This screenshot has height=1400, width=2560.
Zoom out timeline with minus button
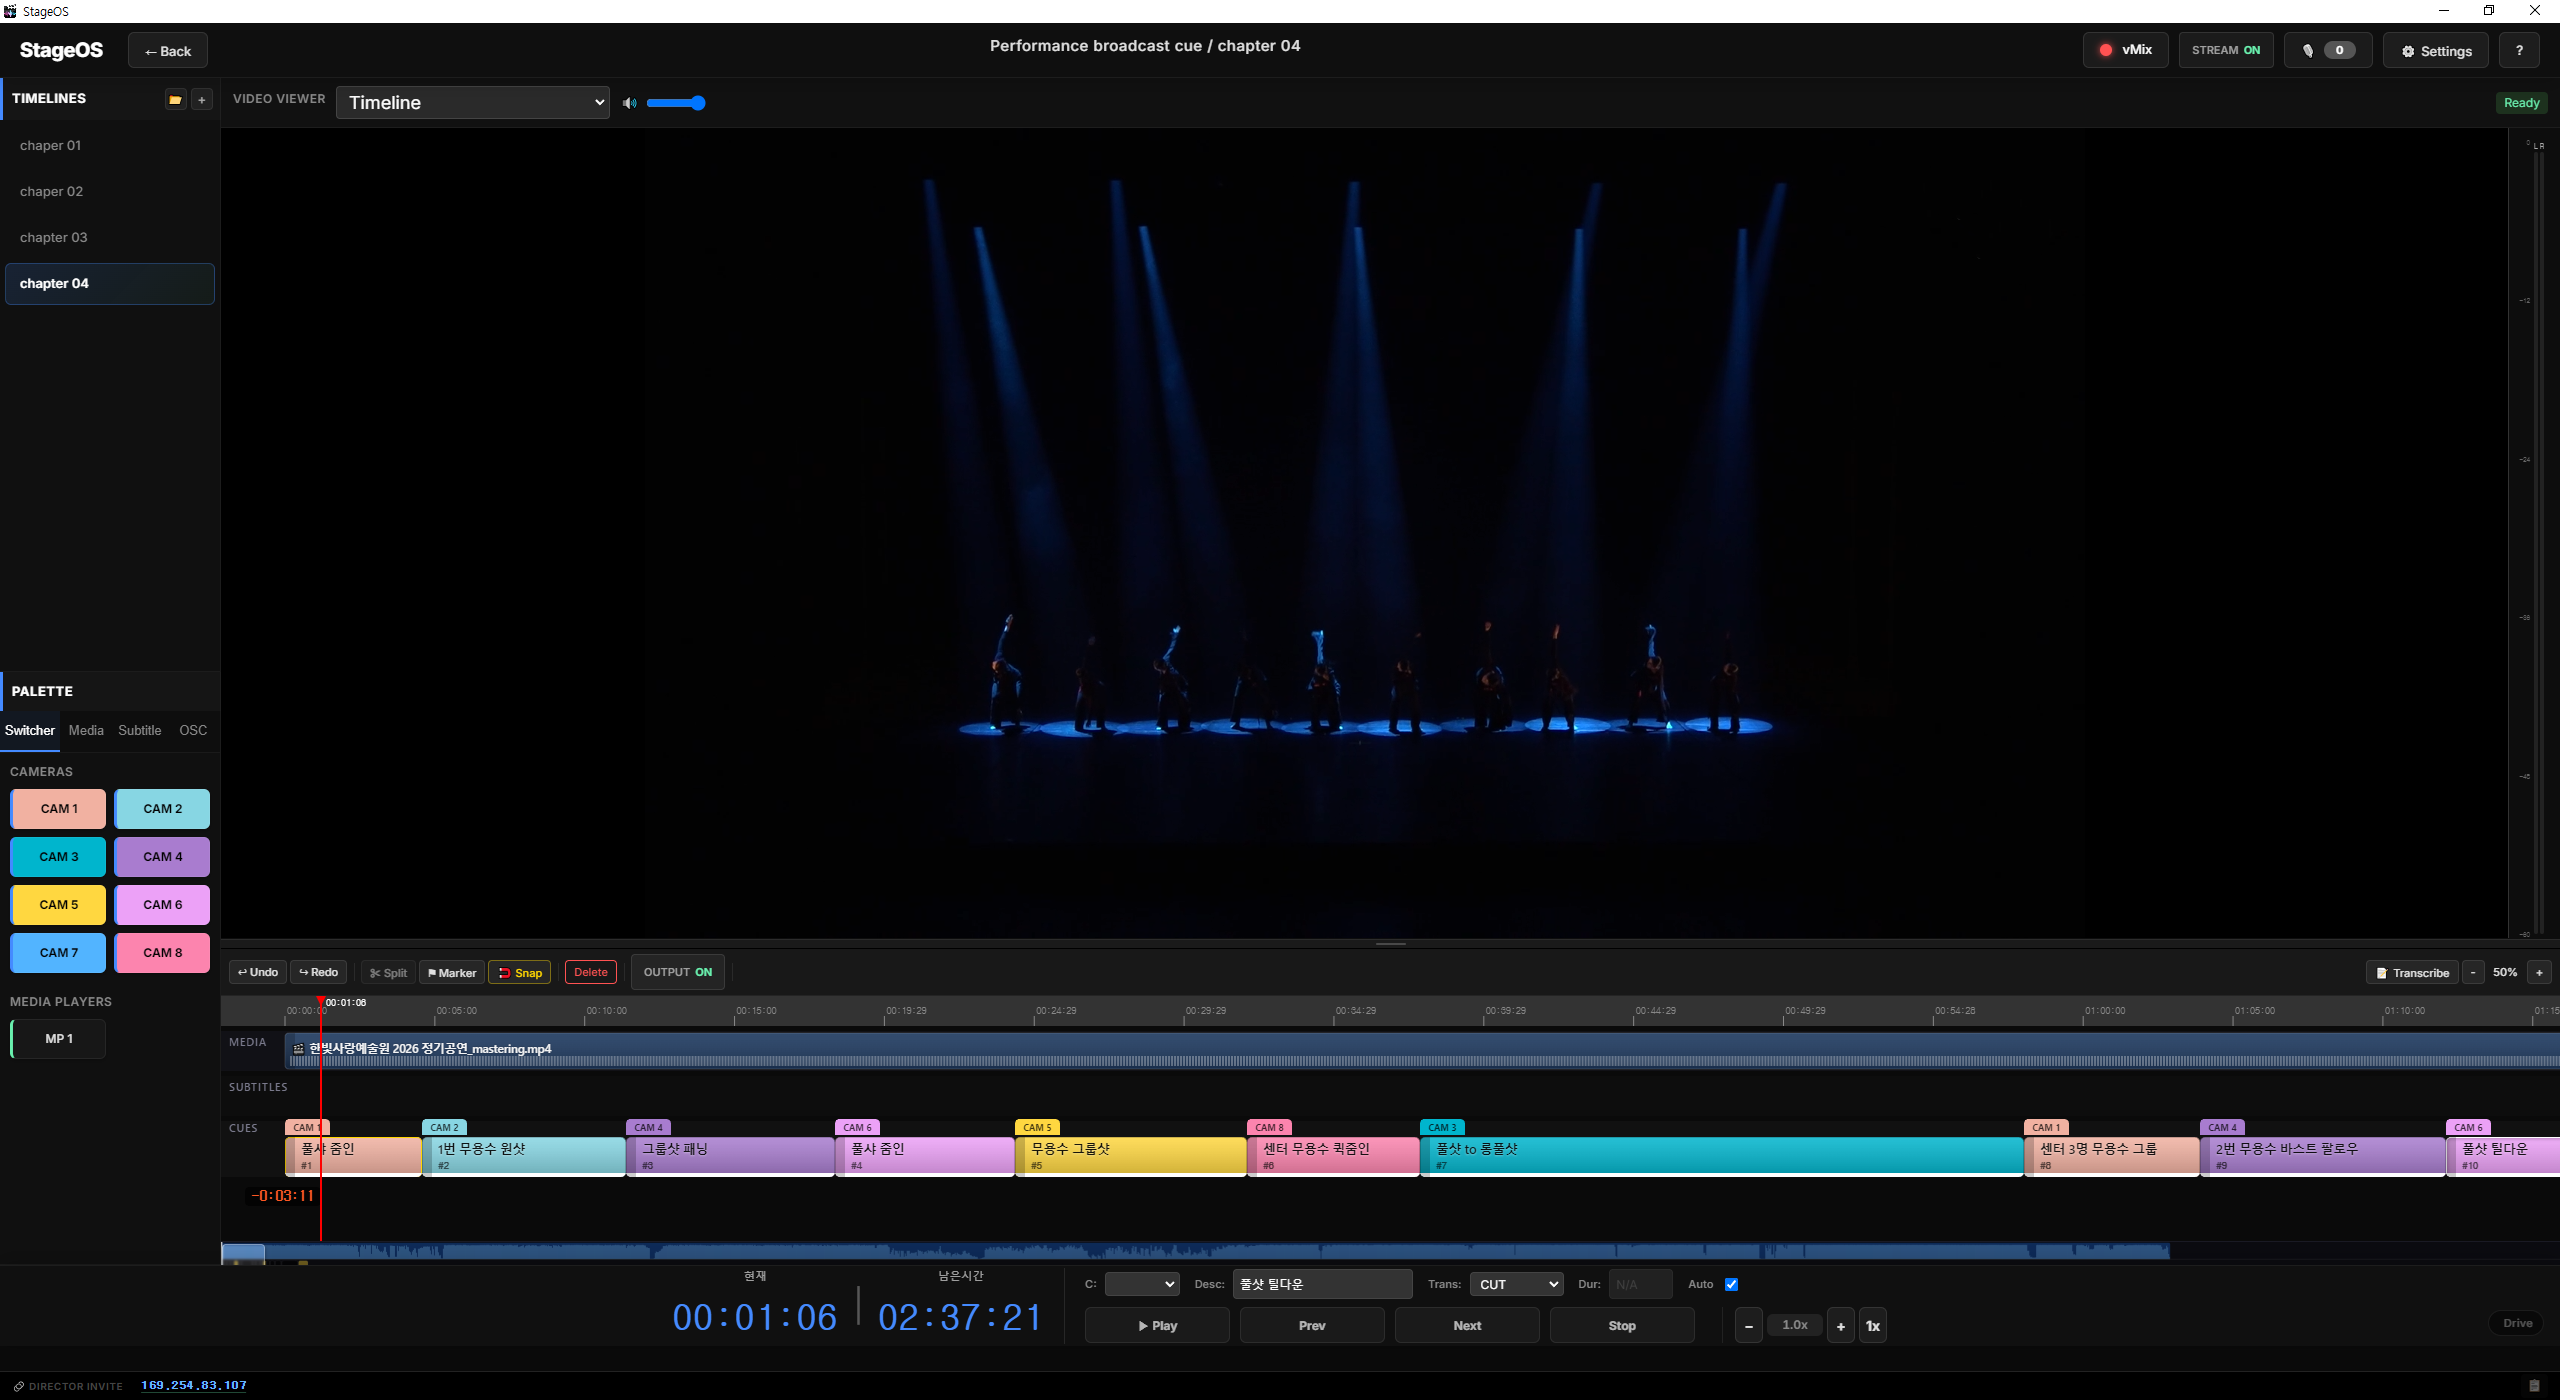pyautogui.click(x=2473, y=973)
